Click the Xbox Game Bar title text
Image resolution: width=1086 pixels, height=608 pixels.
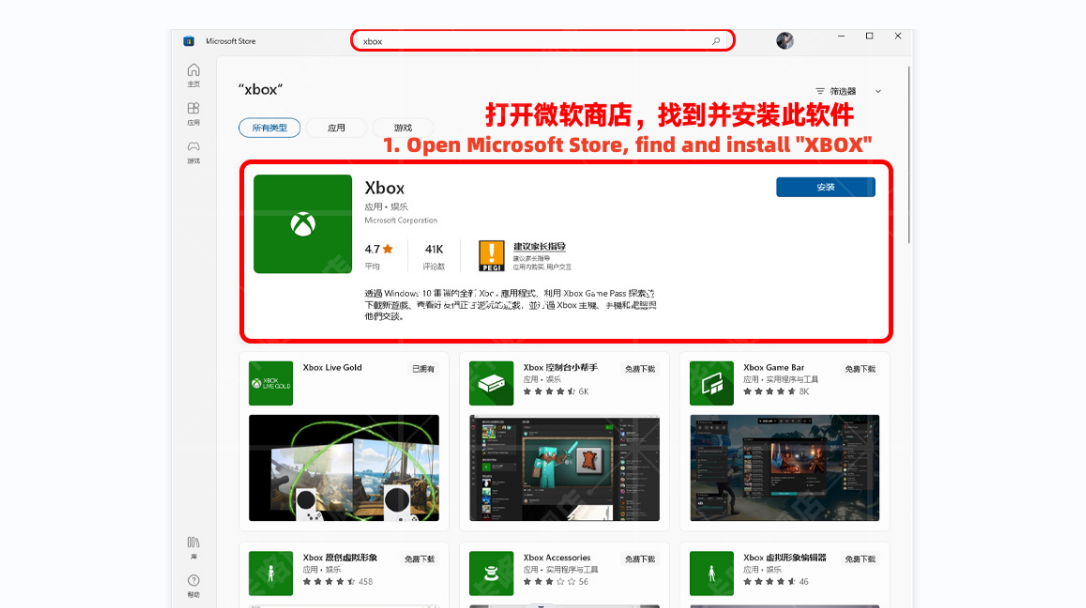point(774,368)
